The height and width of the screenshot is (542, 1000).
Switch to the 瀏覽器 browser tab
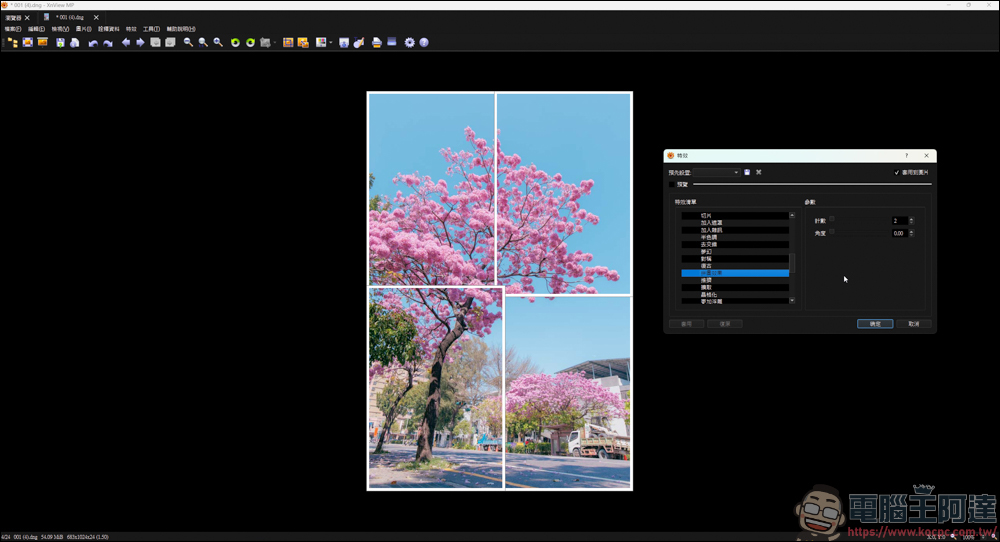point(13,17)
